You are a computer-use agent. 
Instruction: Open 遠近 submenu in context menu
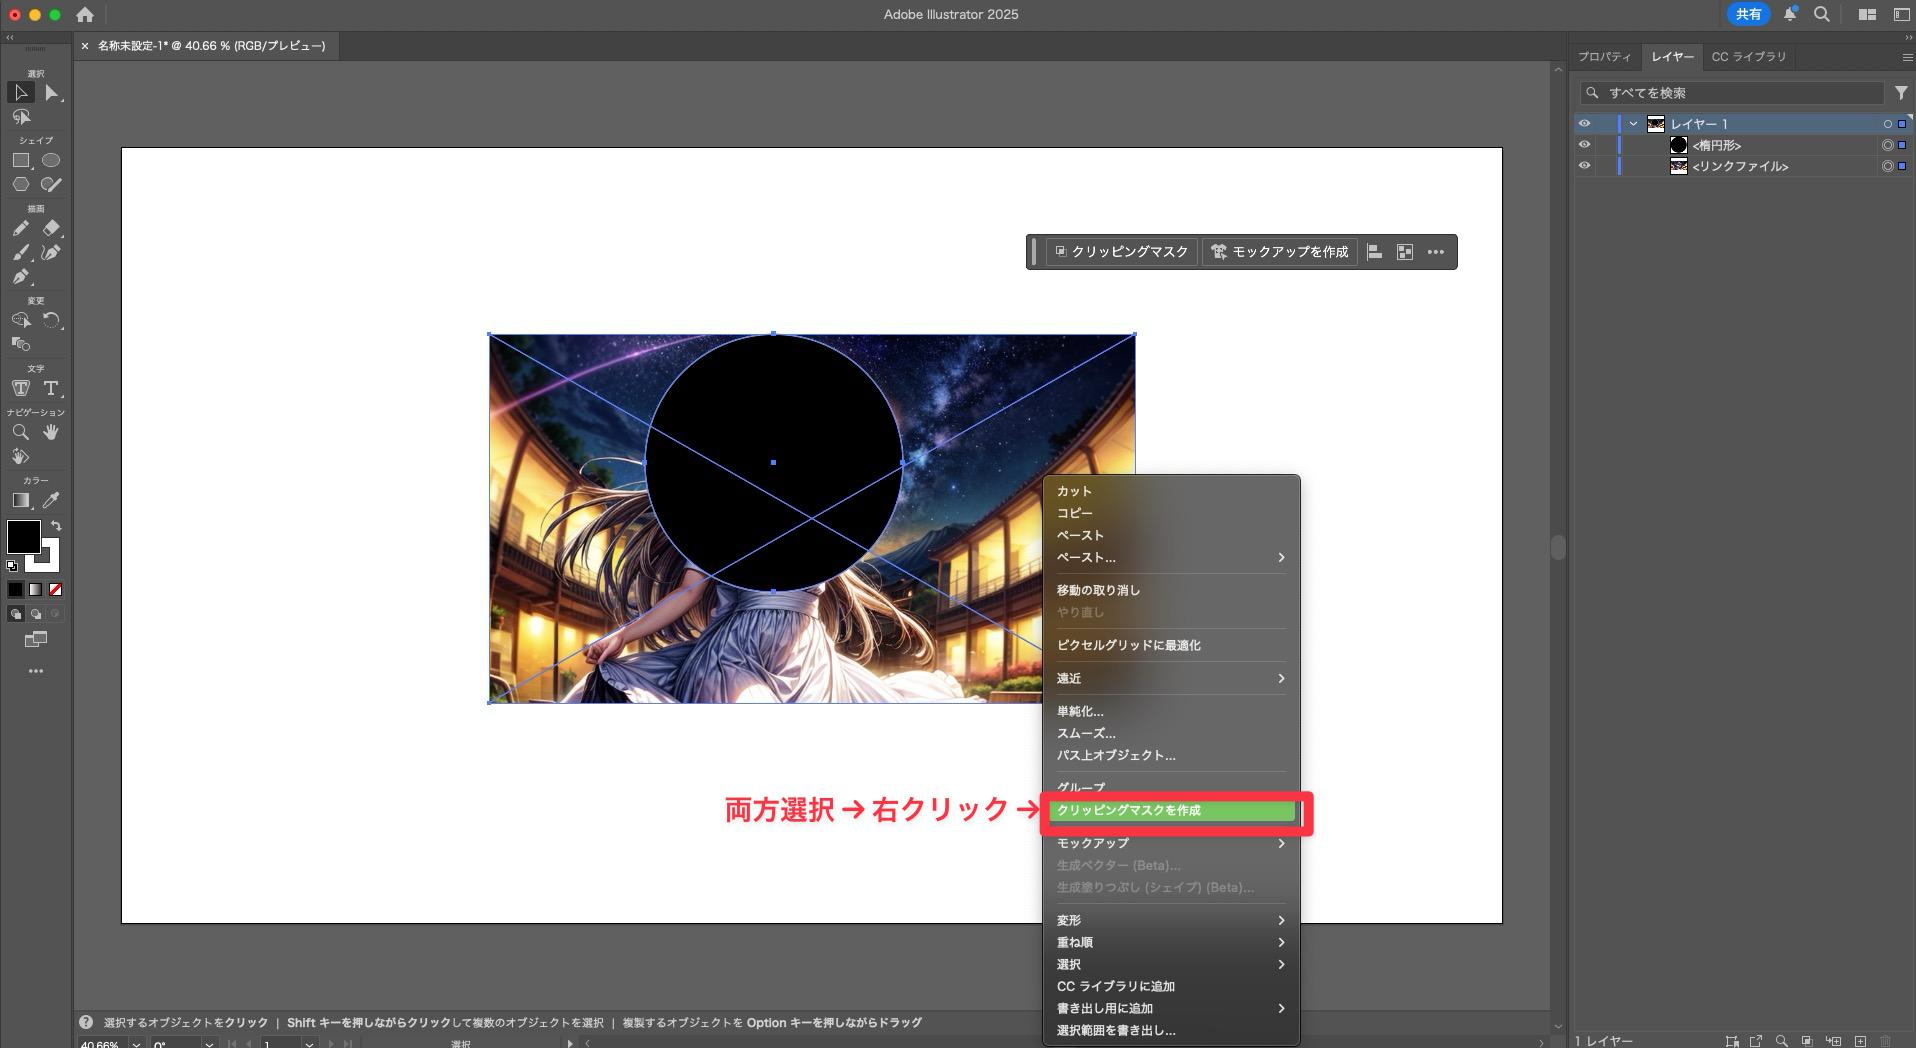(x=1171, y=678)
